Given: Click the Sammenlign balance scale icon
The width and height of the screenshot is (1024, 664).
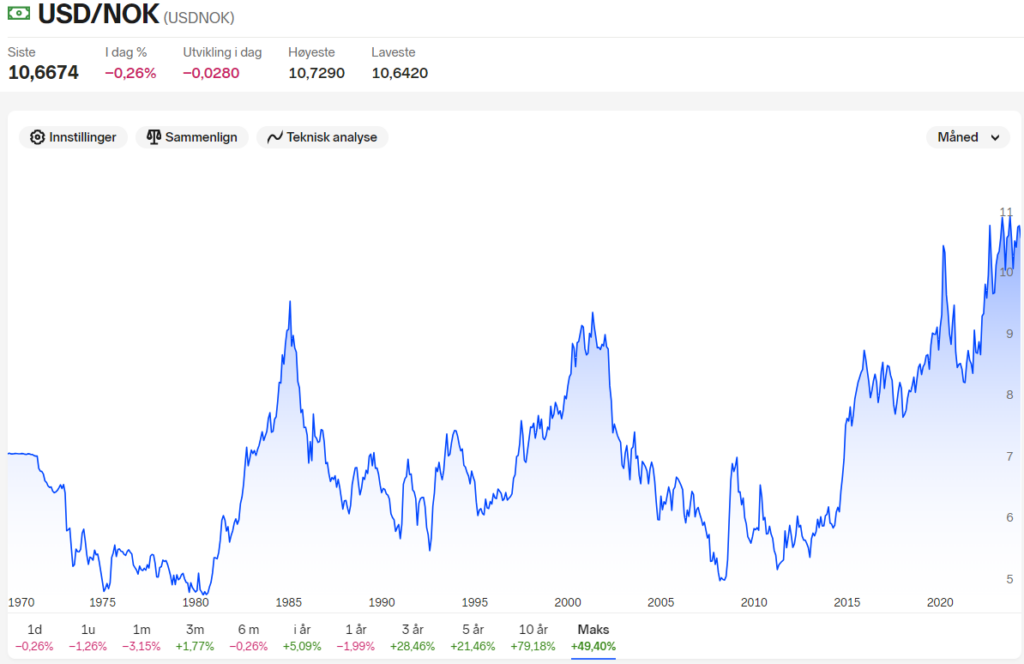Looking at the screenshot, I should coord(153,137).
